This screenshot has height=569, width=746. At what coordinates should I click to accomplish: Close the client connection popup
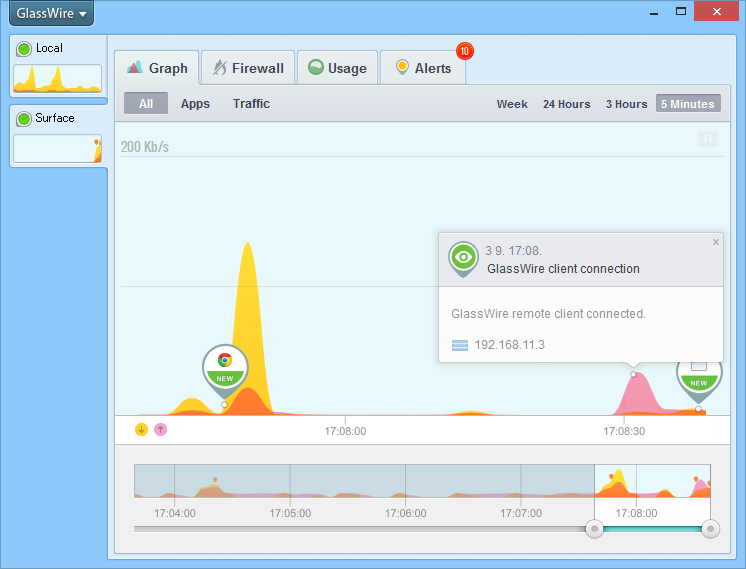tap(716, 242)
